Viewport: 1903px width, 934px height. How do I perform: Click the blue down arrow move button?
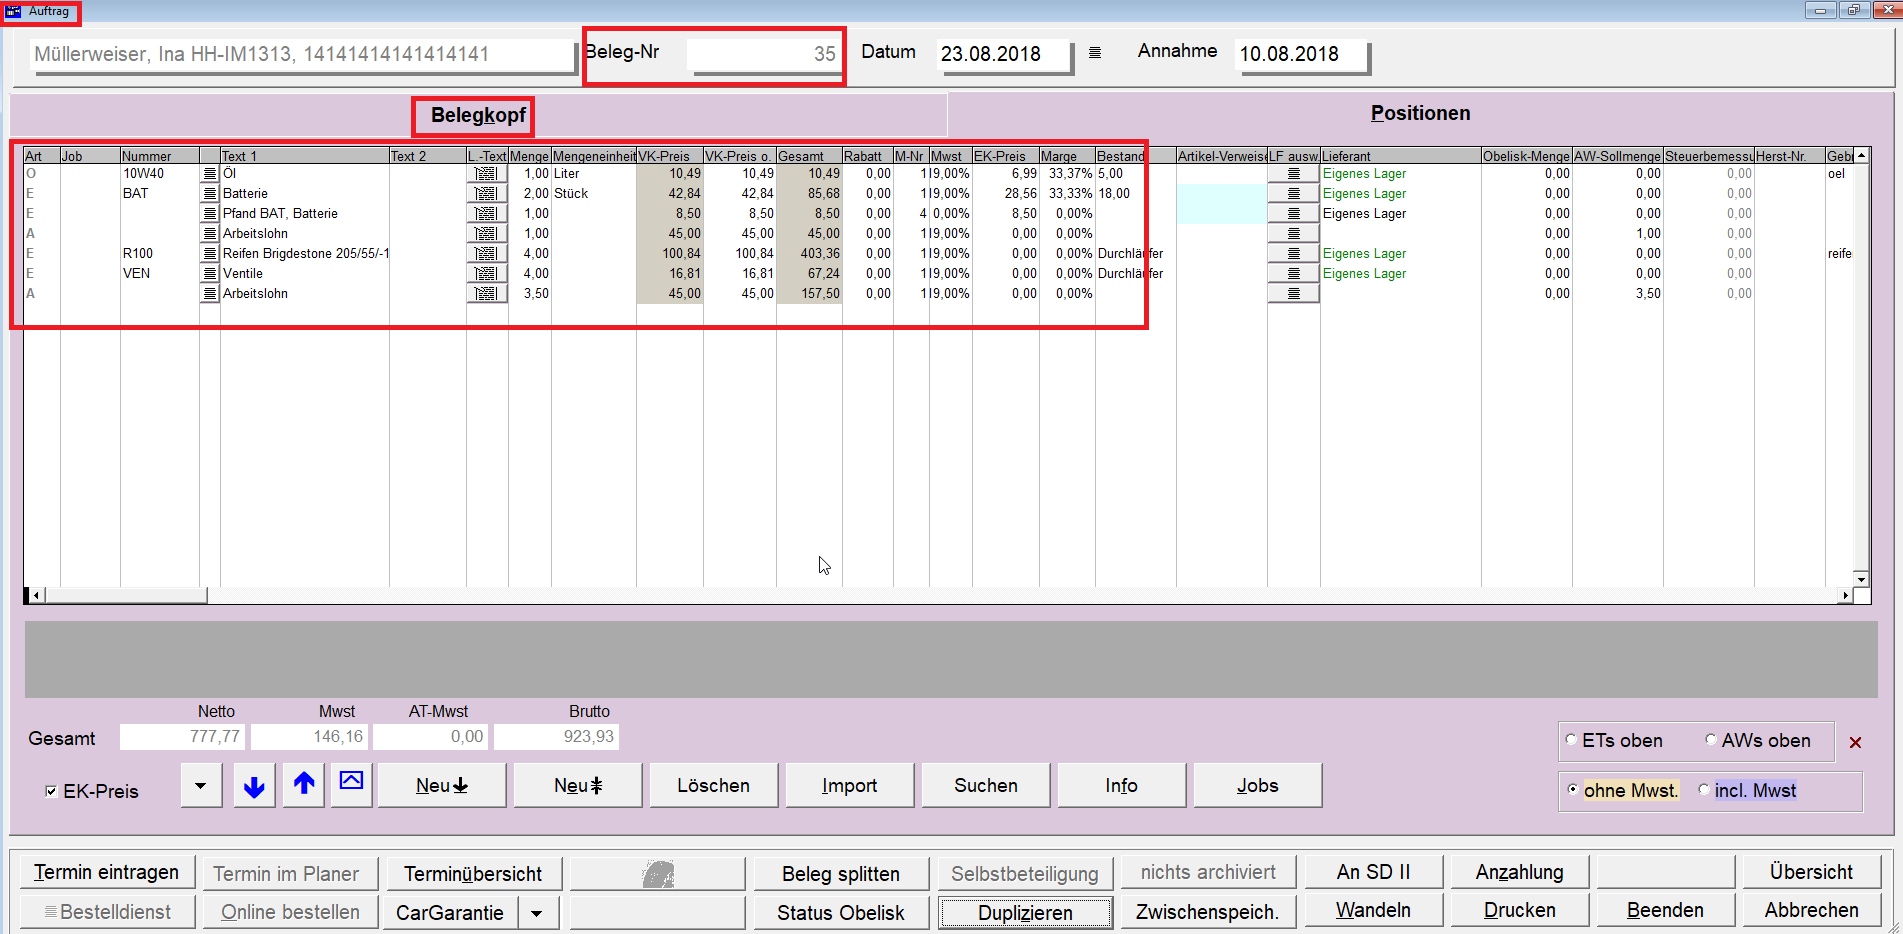click(x=254, y=786)
